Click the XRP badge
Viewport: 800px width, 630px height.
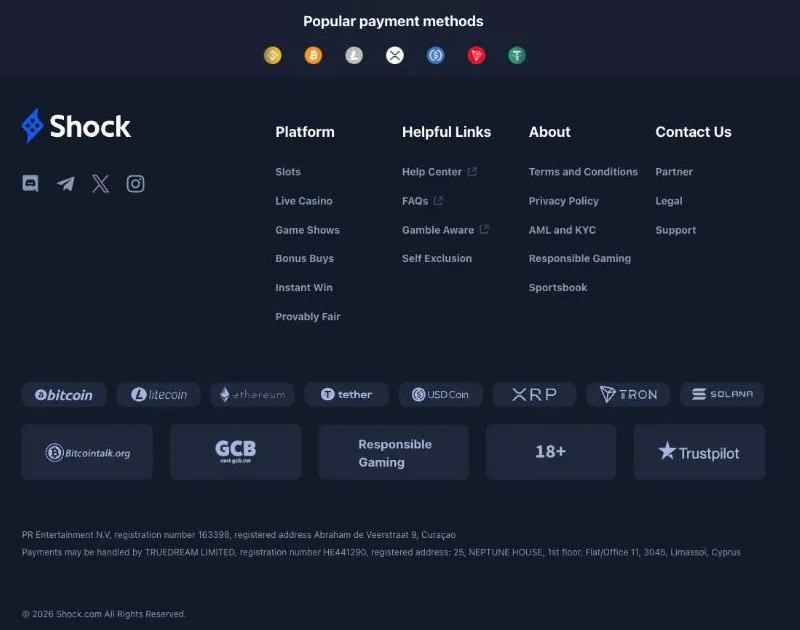(534, 394)
